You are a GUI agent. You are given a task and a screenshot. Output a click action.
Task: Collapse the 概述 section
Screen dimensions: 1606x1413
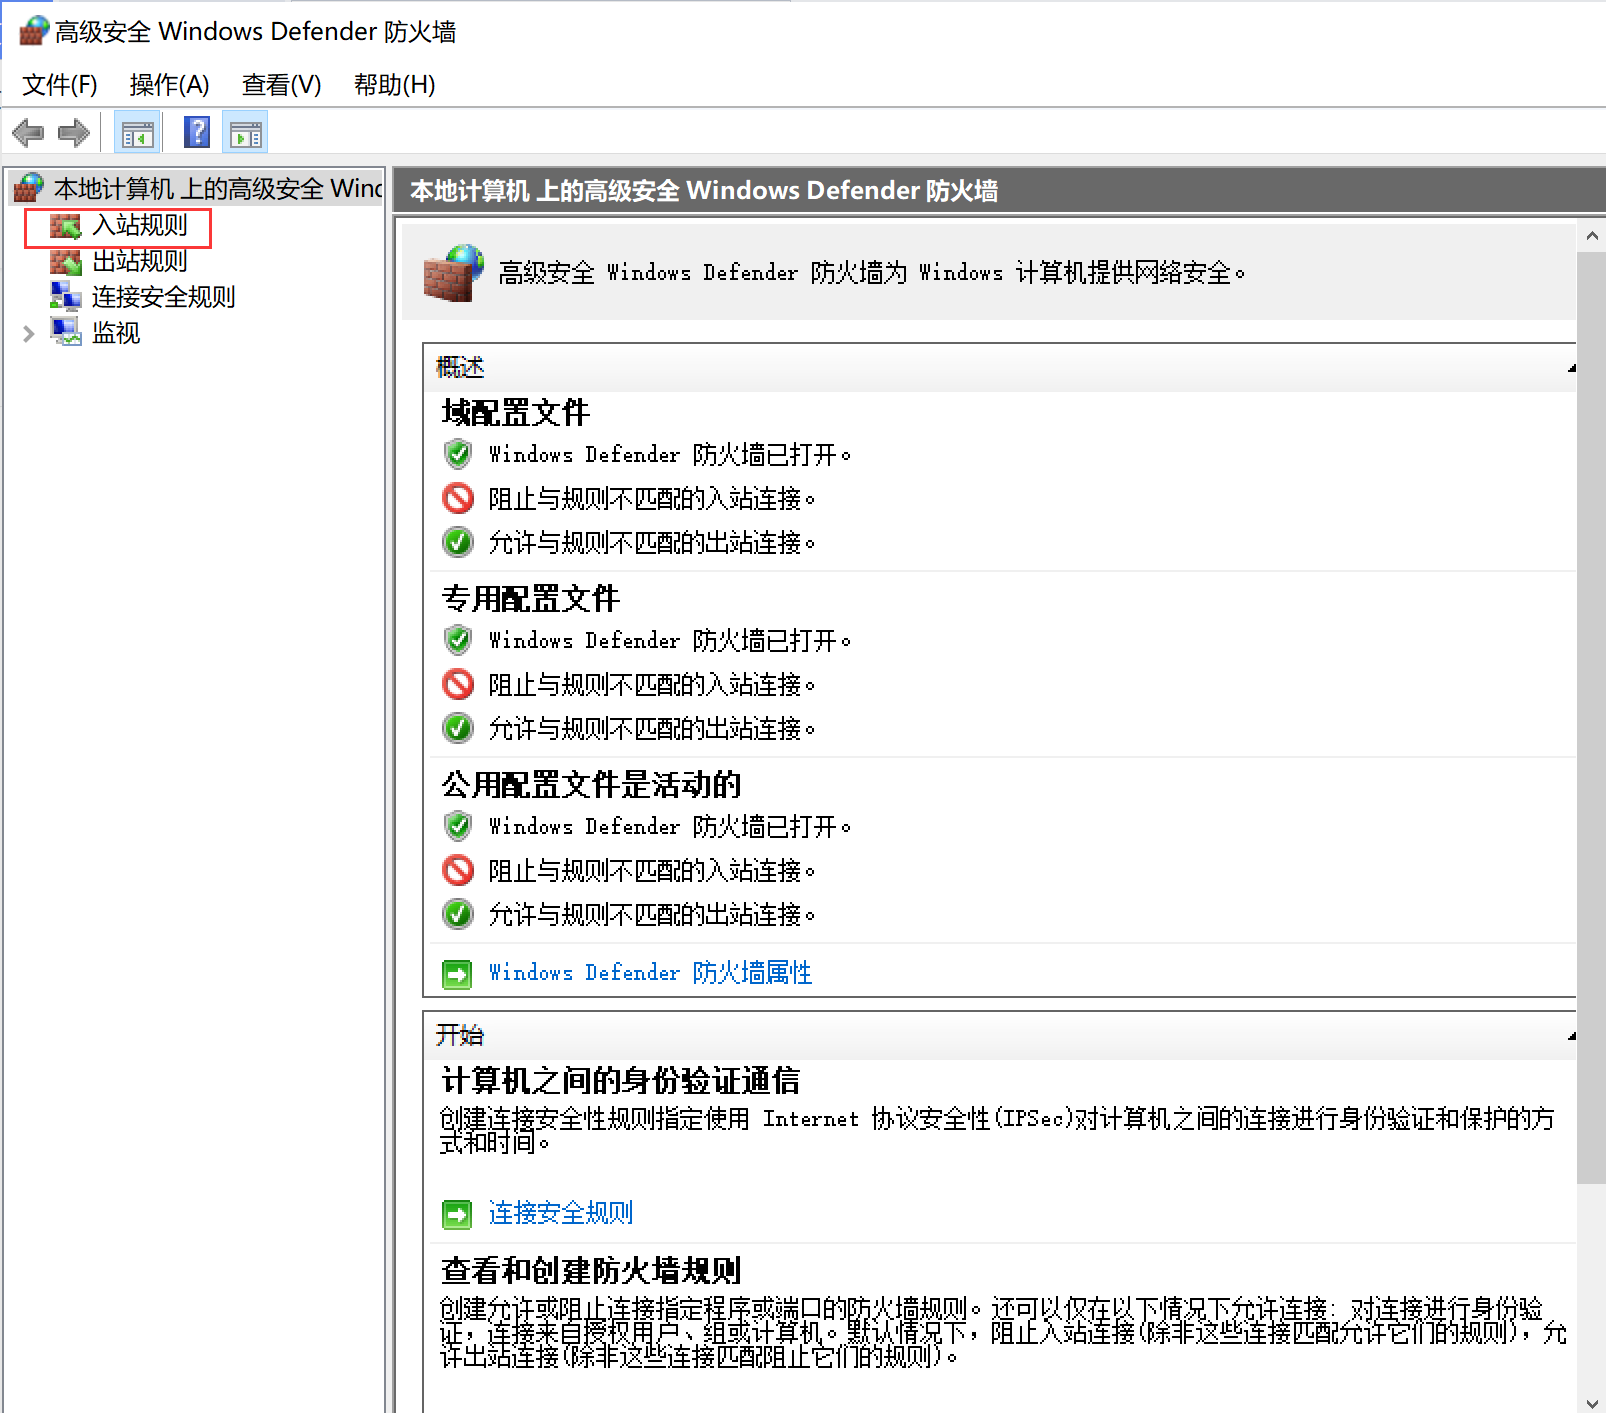coord(1571,368)
